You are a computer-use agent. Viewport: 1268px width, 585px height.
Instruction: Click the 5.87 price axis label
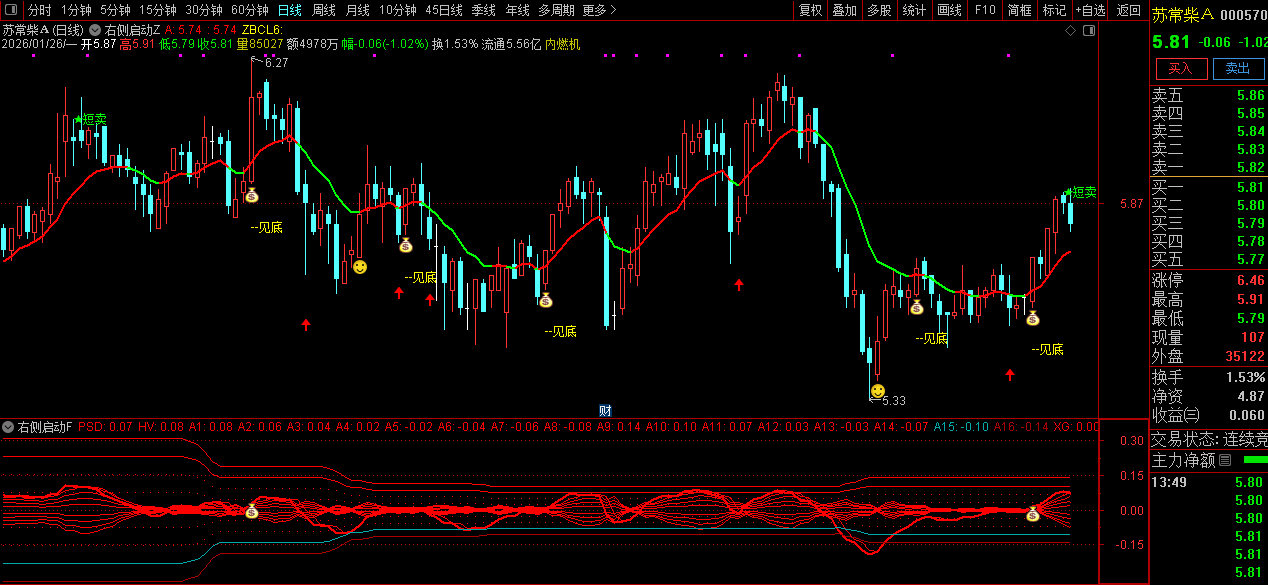1131,204
